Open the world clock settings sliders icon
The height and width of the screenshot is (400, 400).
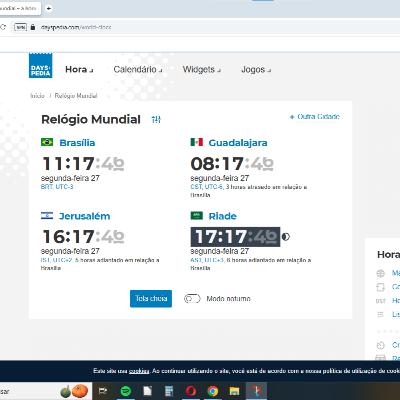click(x=156, y=119)
